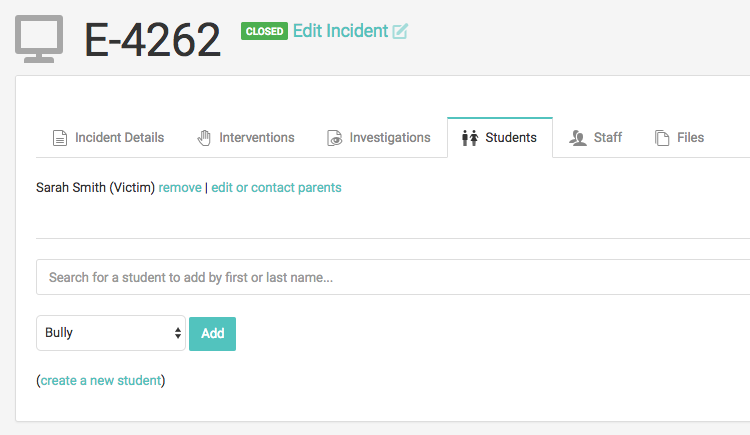Click the Students people icon

[x=470, y=138]
